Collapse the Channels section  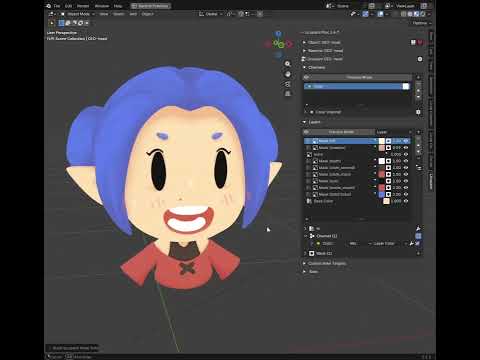[x=314, y=67]
